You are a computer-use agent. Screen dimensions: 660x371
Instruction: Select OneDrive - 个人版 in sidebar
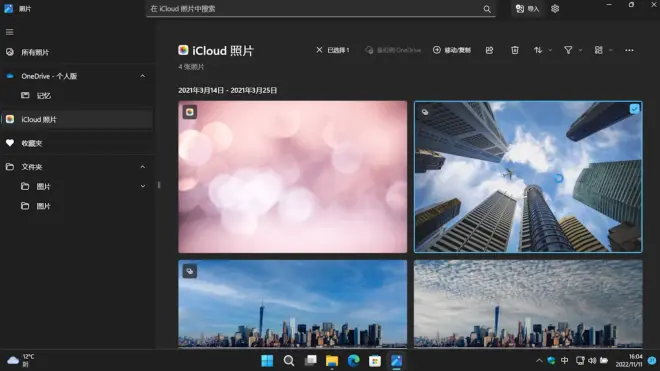77,76
